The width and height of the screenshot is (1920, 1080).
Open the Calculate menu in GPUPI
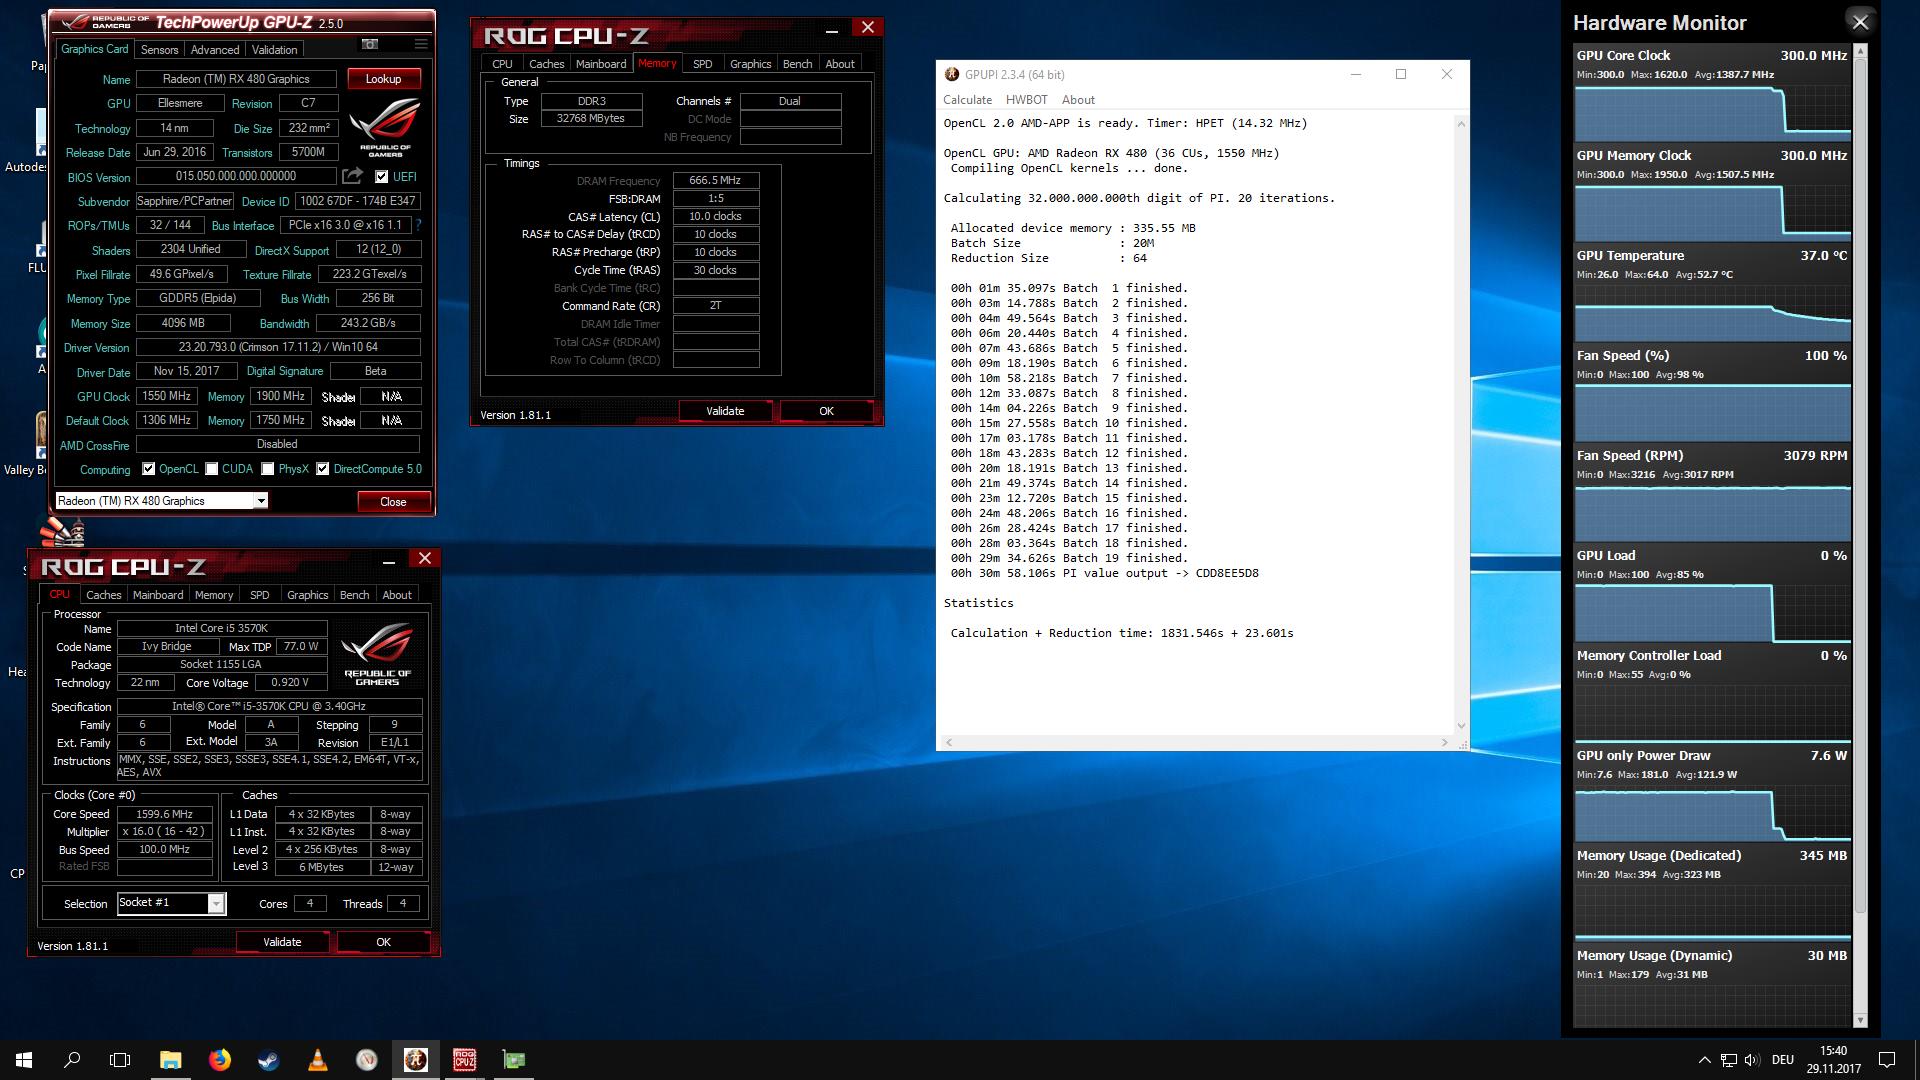[967, 100]
